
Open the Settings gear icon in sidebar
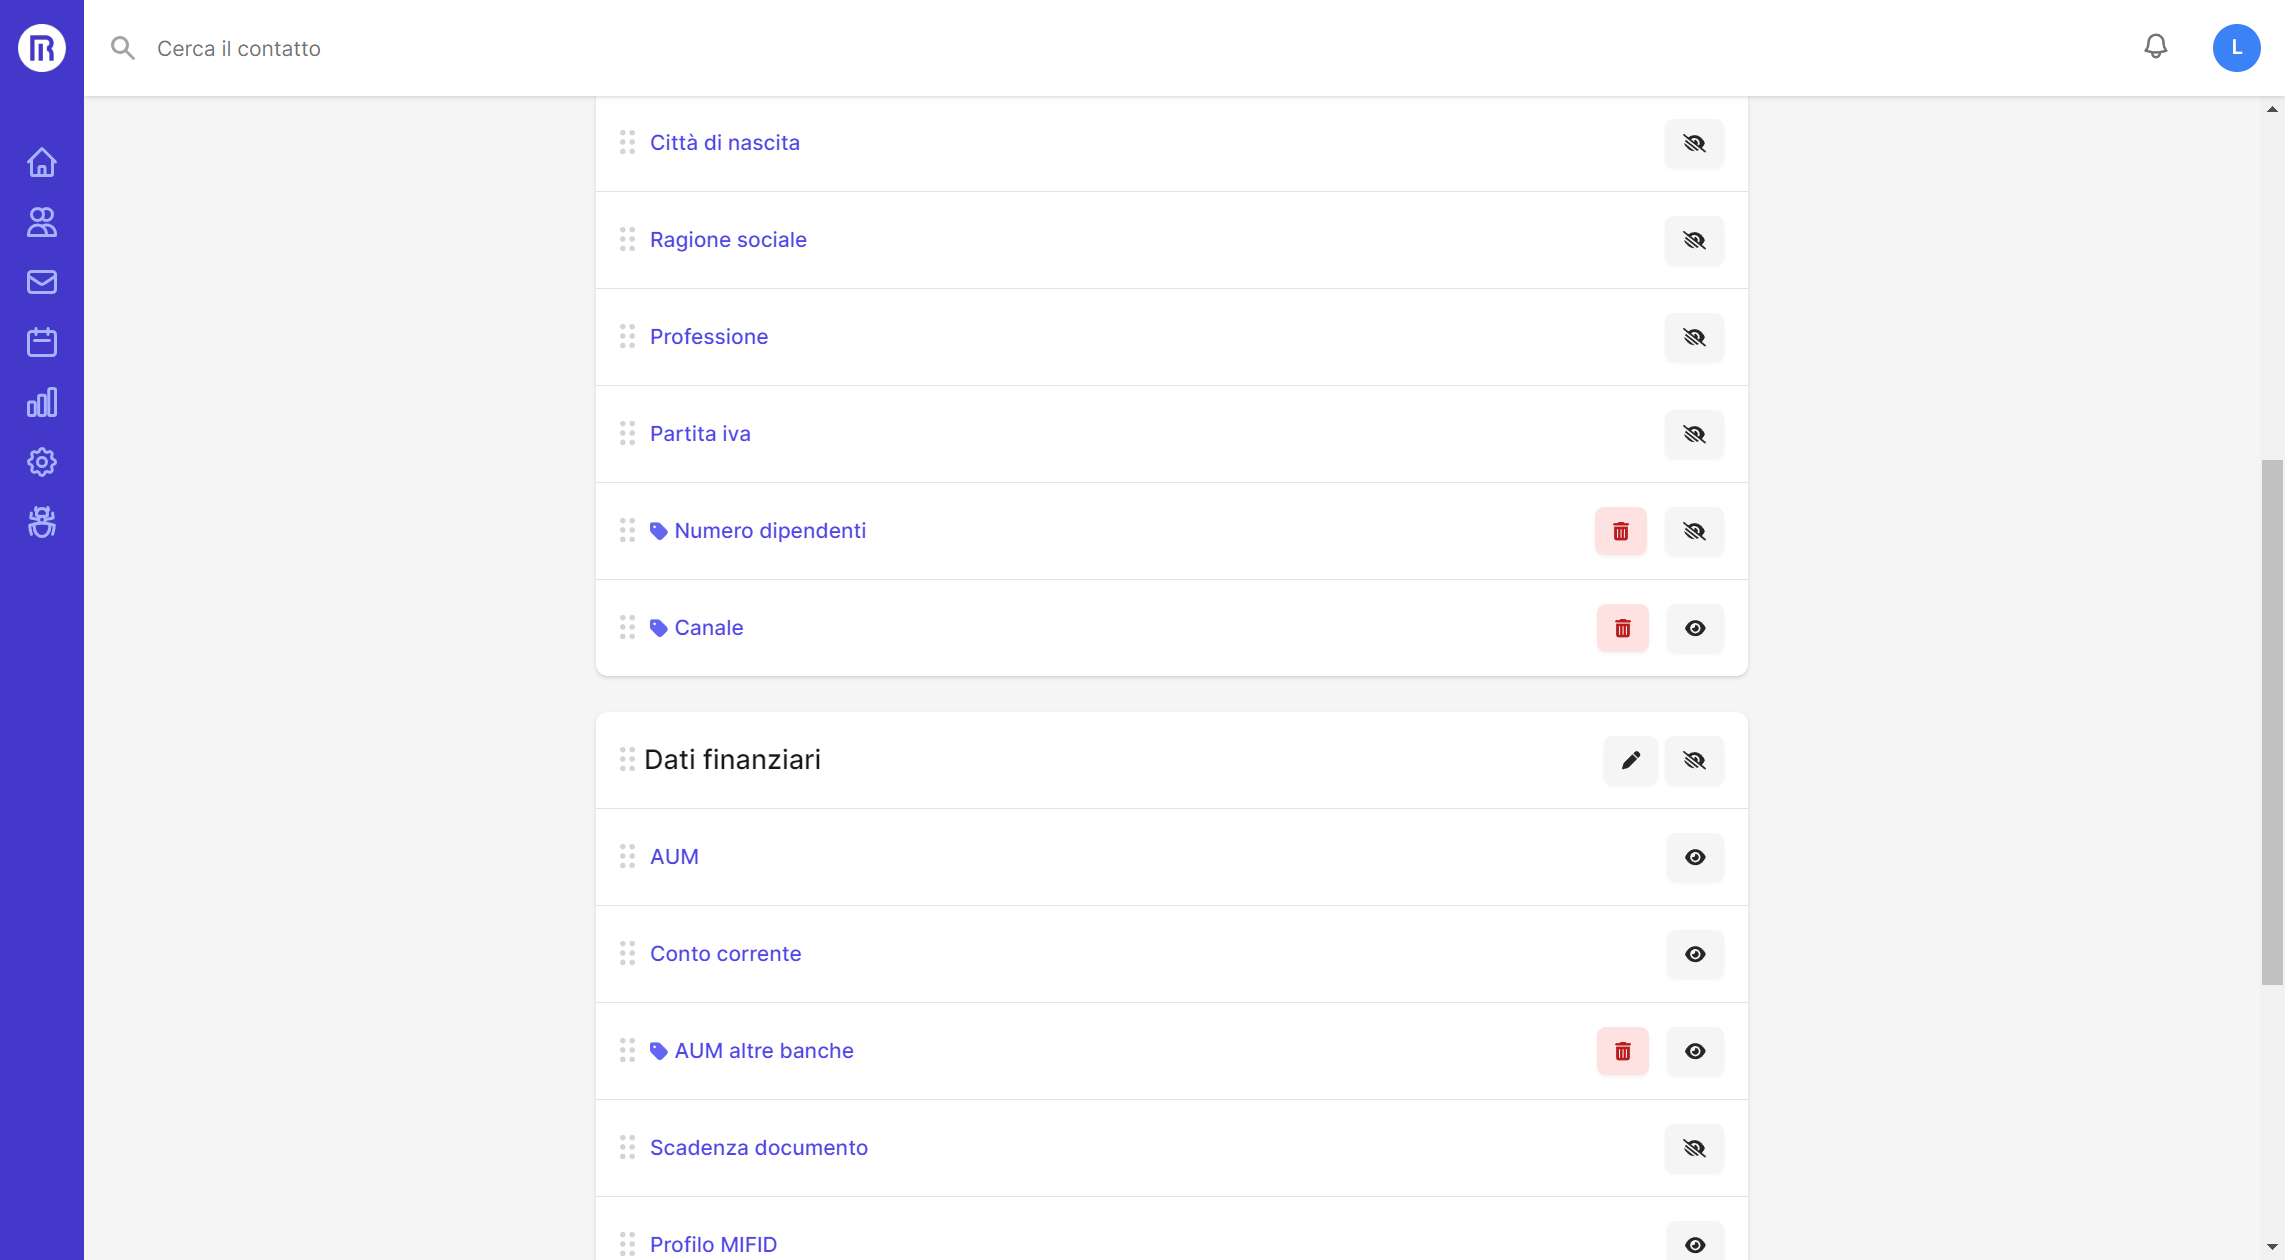point(42,462)
